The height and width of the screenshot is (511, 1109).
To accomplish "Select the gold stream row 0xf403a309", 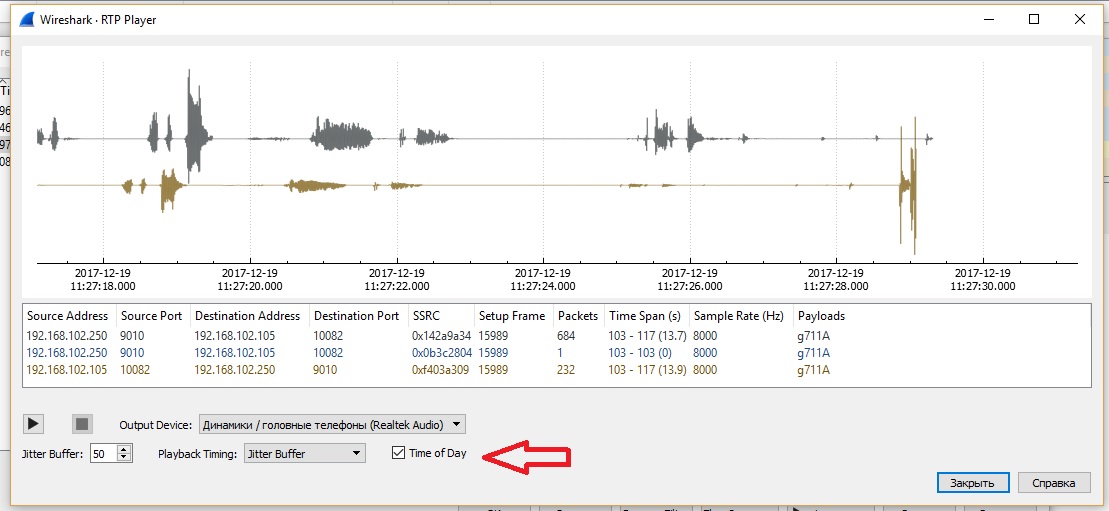I will (440, 370).
